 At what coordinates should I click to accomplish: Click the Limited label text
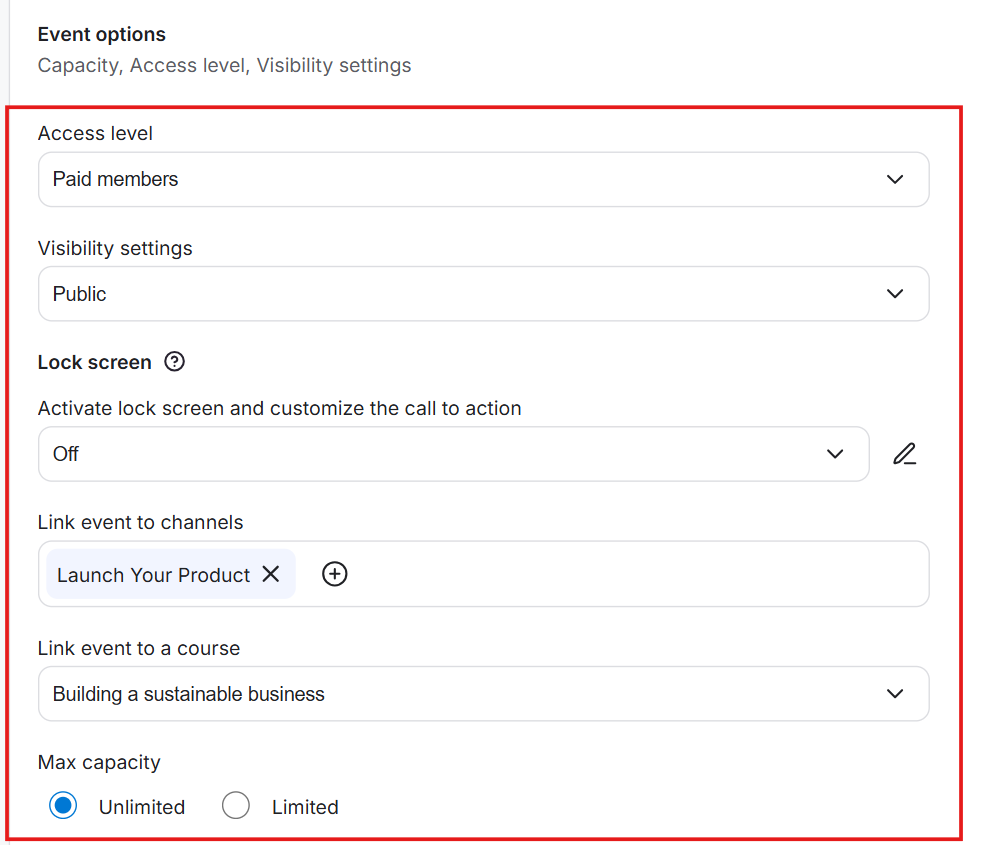[305, 807]
